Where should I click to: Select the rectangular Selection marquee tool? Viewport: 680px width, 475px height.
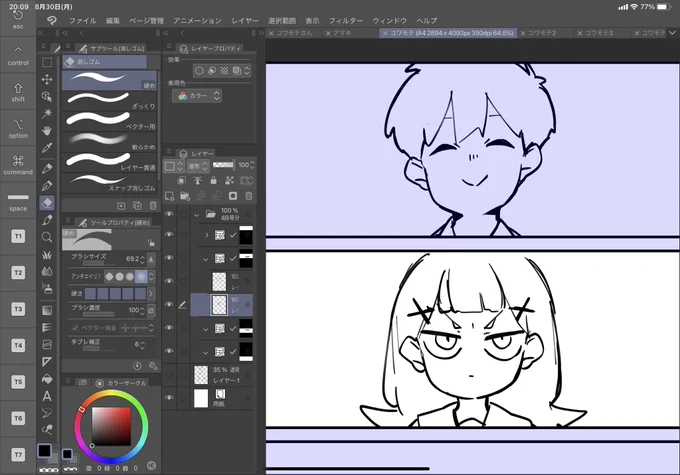point(47,62)
